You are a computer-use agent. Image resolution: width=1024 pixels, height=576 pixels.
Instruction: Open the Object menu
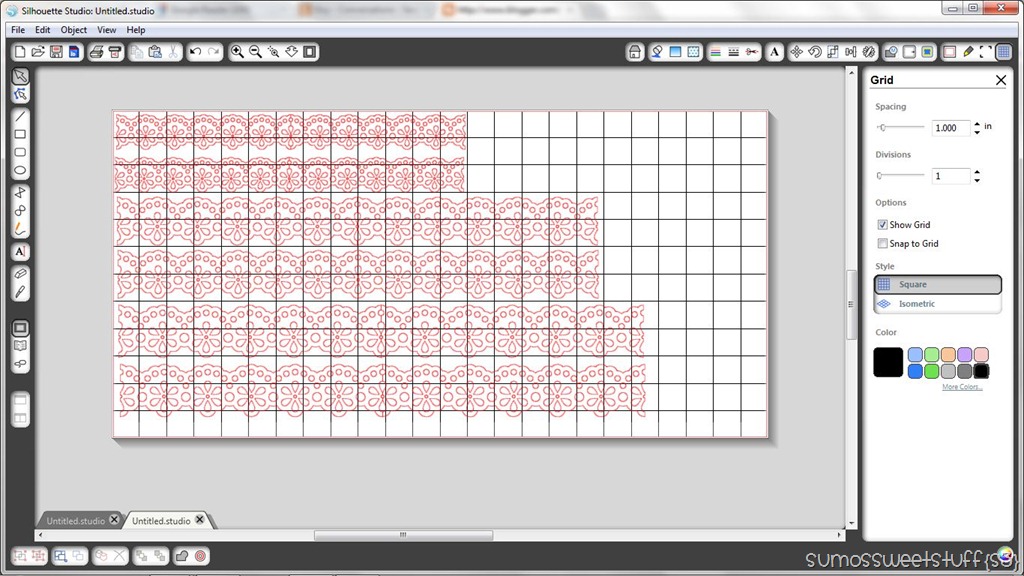pos(74,30)
